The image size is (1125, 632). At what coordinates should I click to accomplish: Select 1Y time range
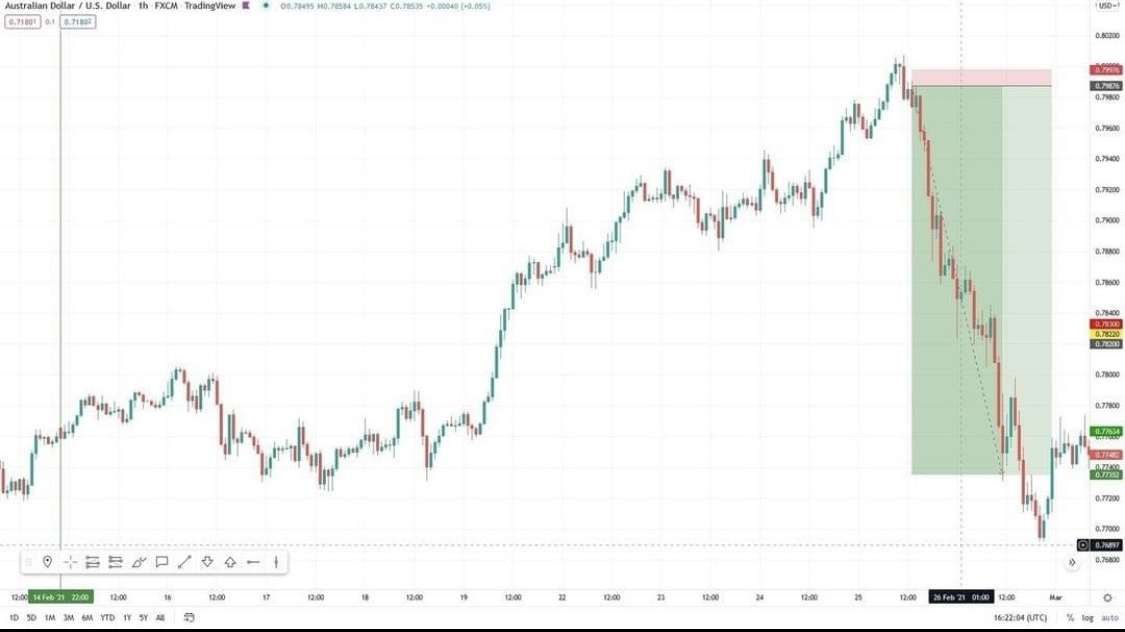click(127, 618)
